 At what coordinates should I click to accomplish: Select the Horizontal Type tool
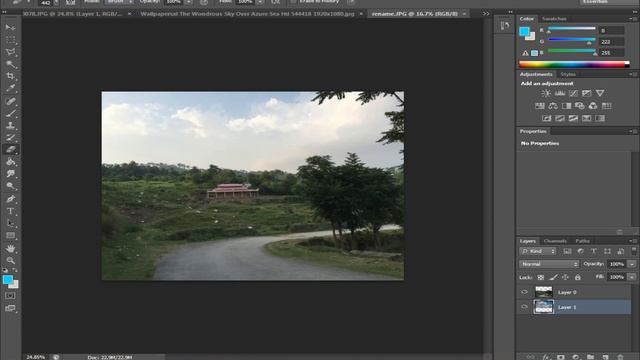[x=11, y=211]
